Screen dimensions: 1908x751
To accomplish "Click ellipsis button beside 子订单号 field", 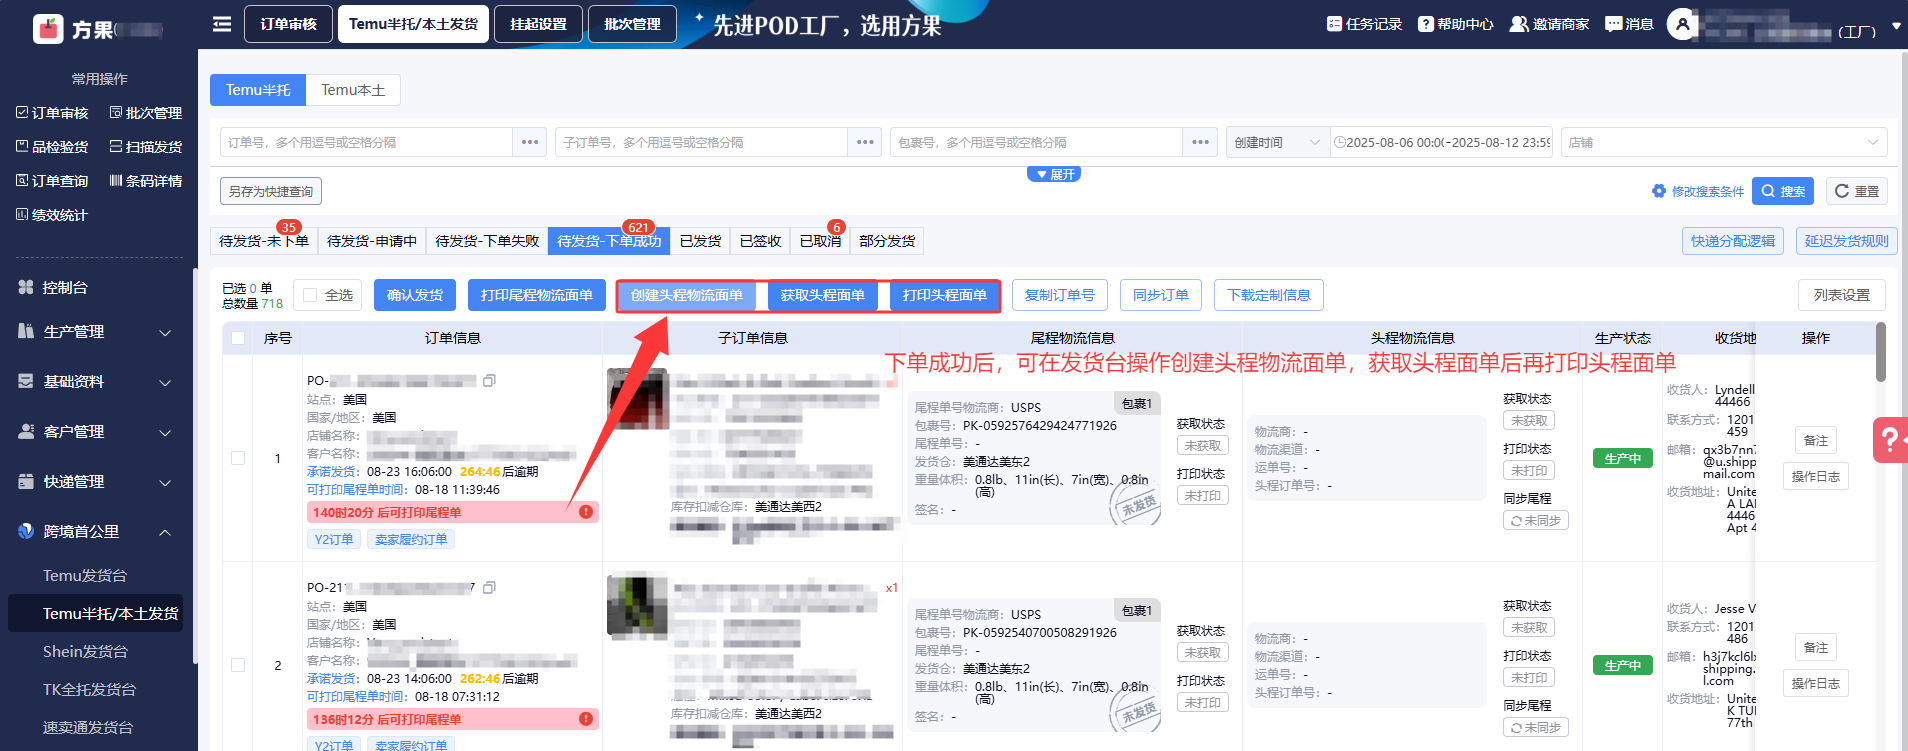I will pyautogui.click(x=865, y=142).
